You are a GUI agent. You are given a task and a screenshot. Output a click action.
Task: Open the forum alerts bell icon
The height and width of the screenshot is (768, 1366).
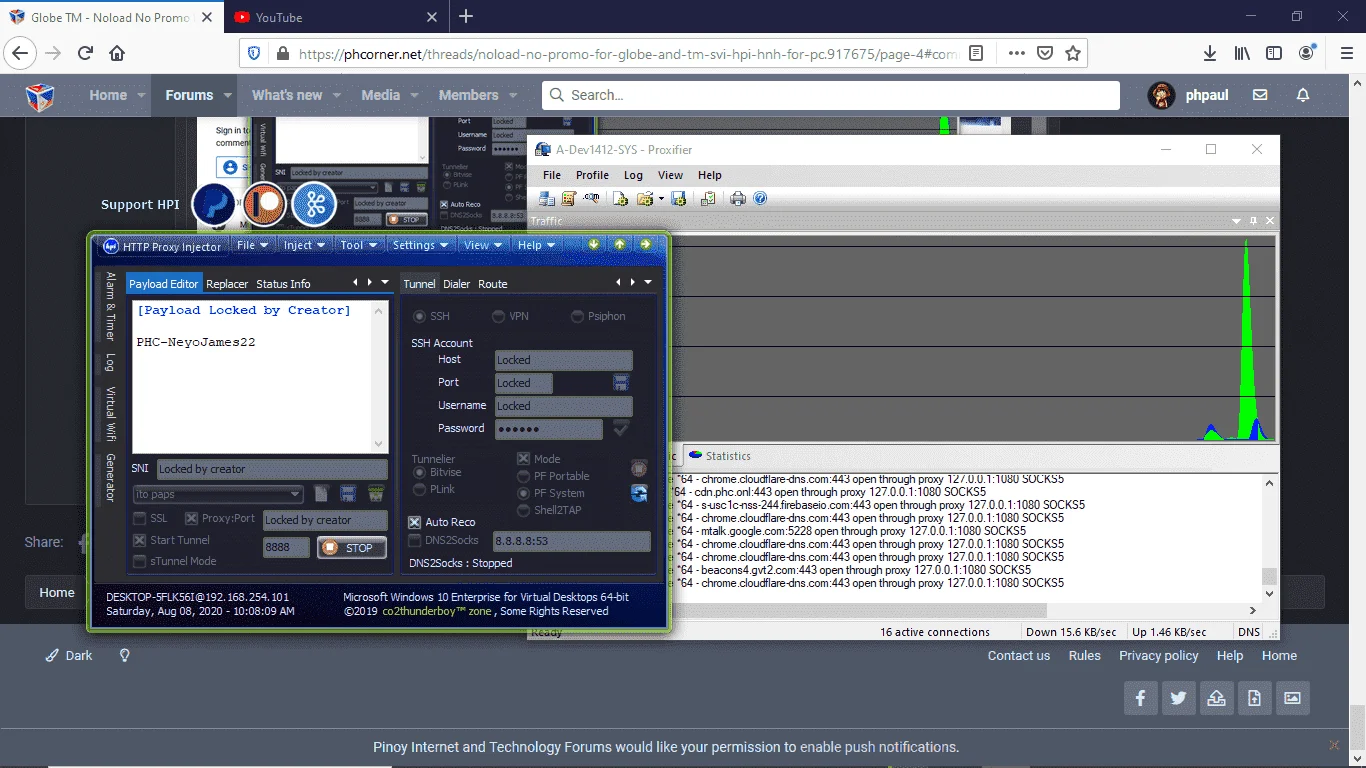[x=1303, y=95]
